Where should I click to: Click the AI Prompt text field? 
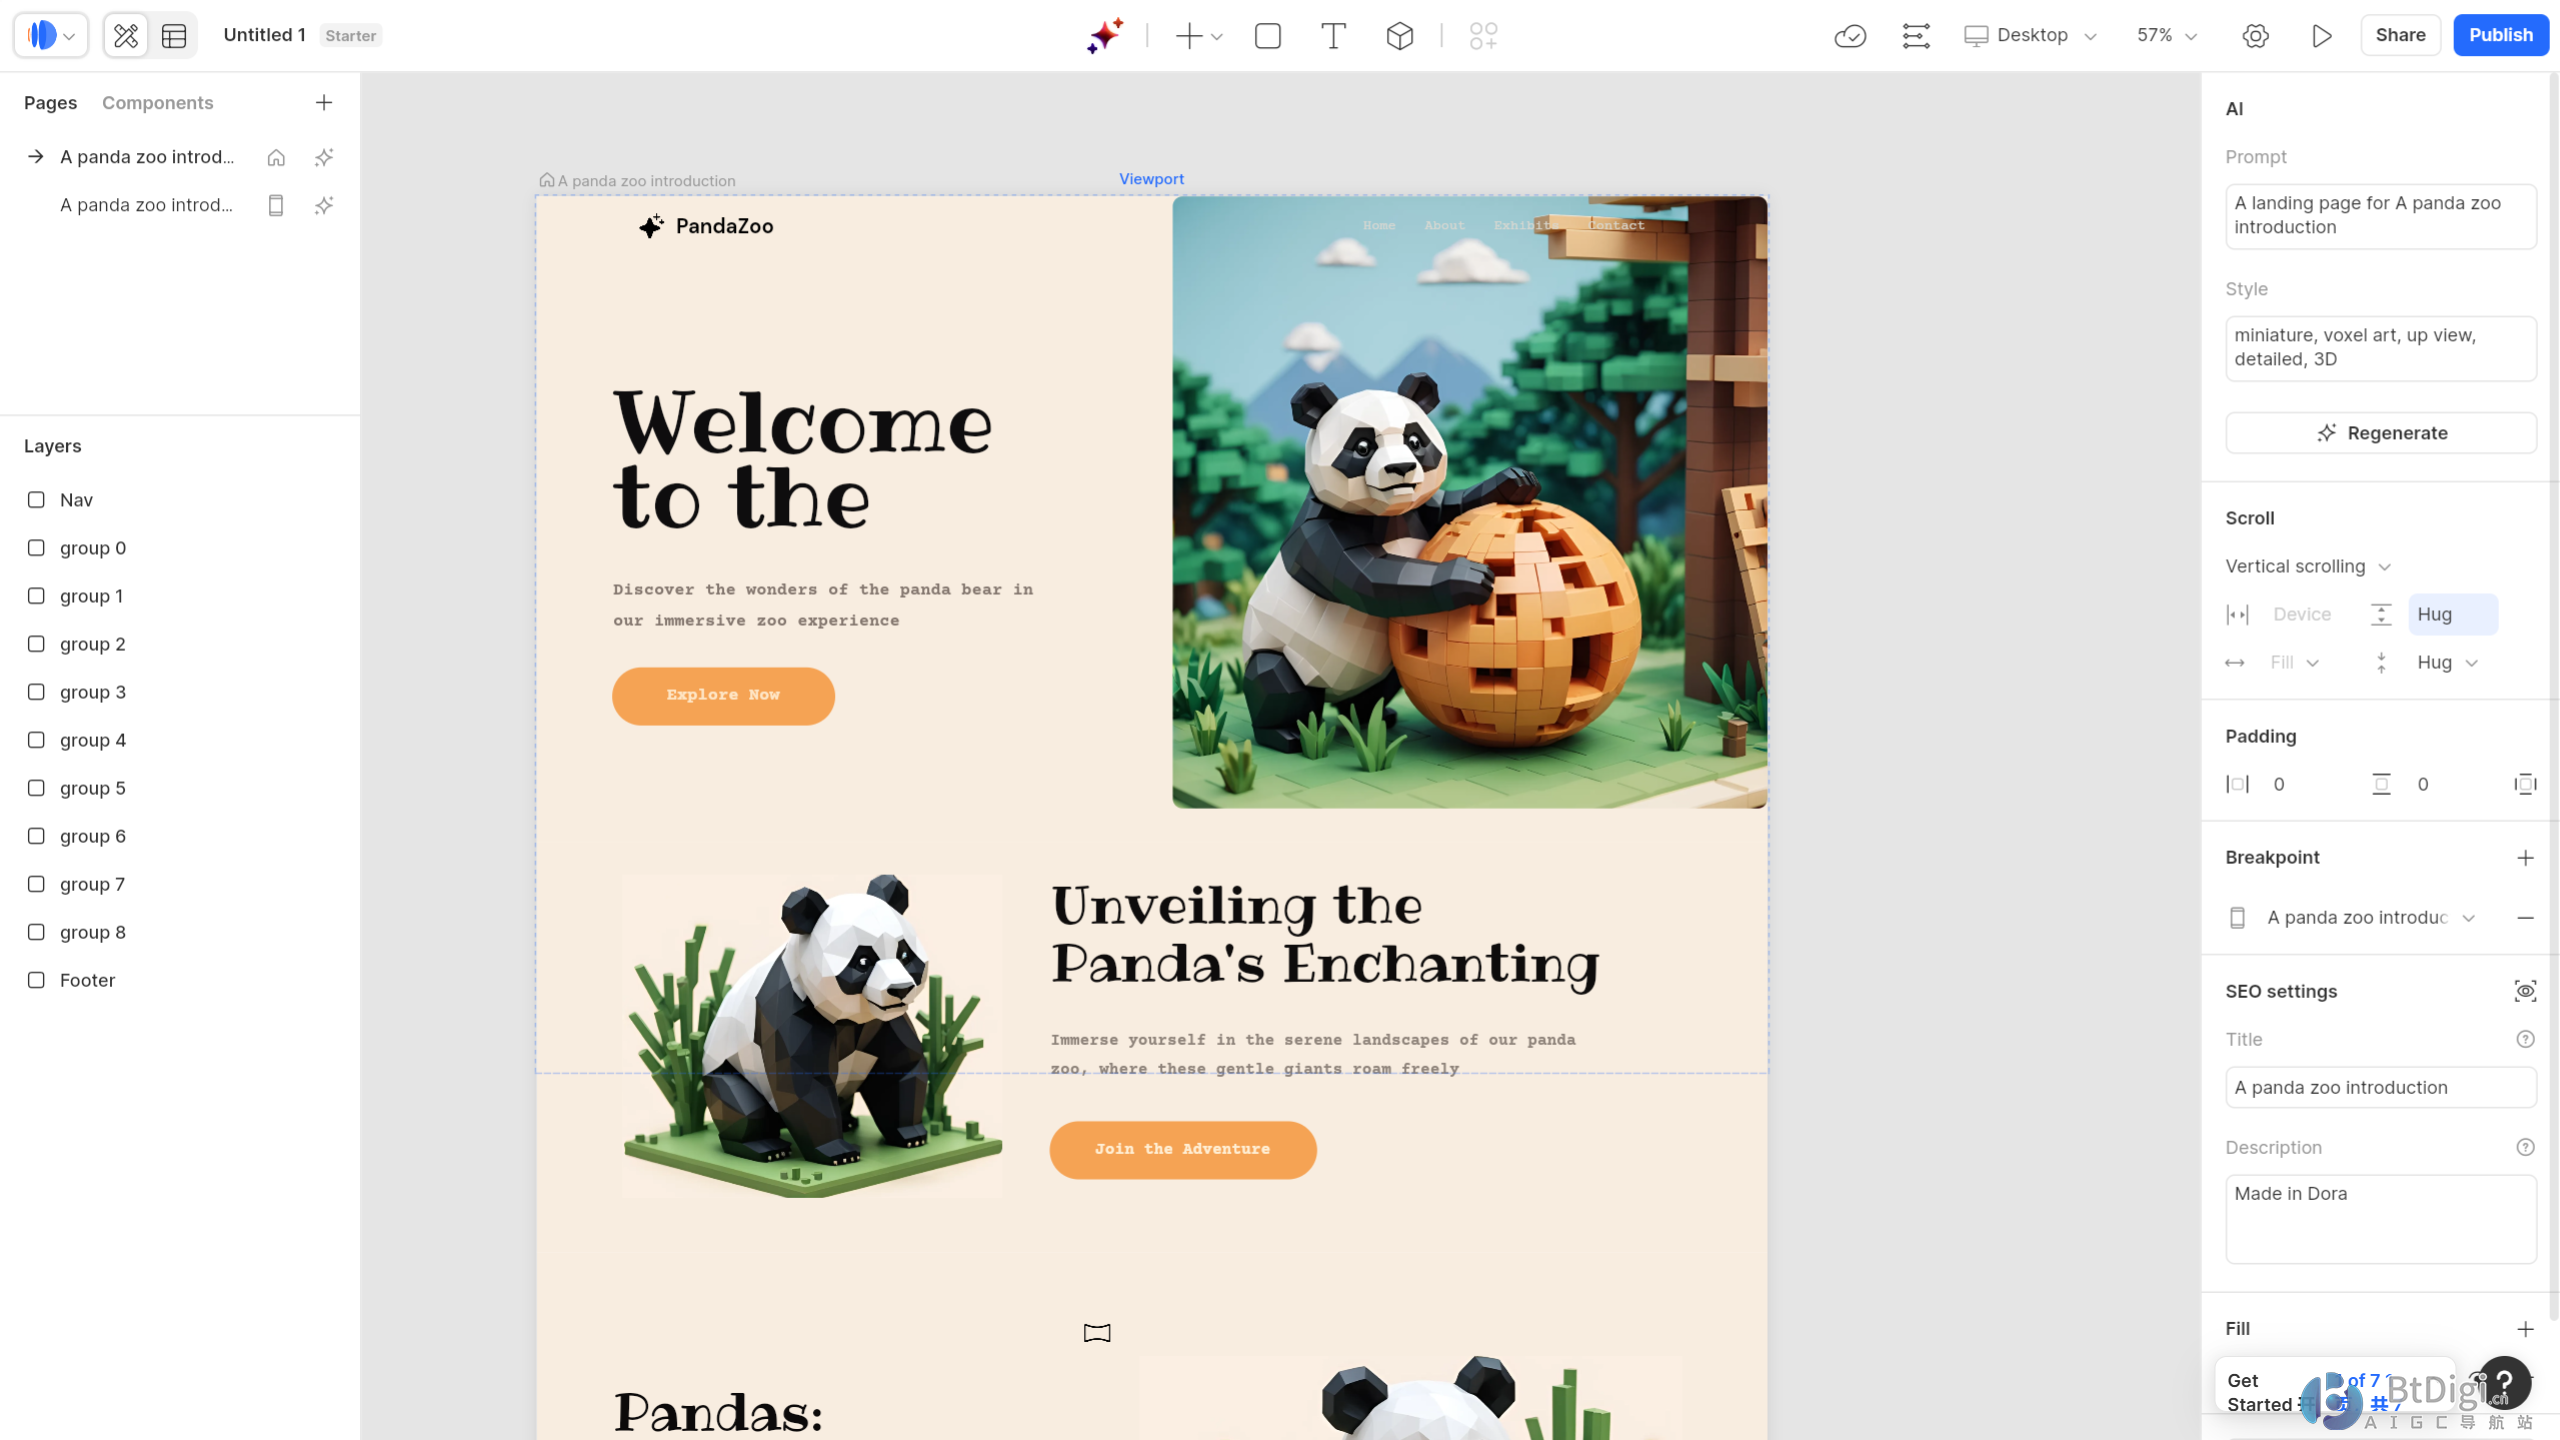(2380, 216)
